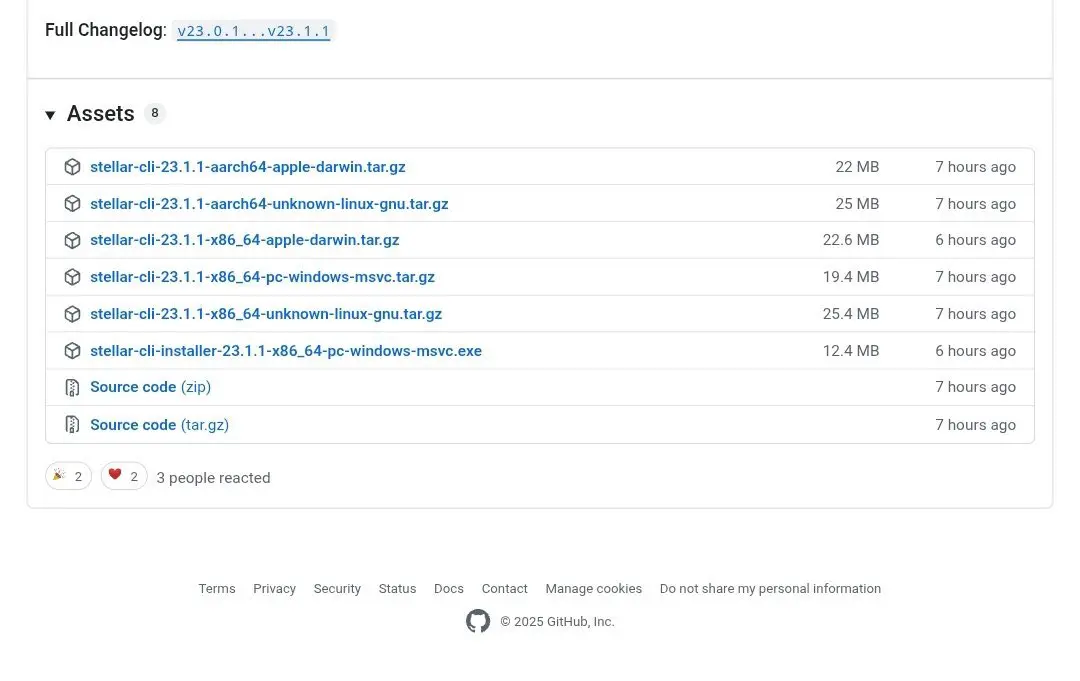Download stellar-cli-23.1.1-aarch64-apple-darwin.tar.gz
1080x681 pixels.
(247, 167)
